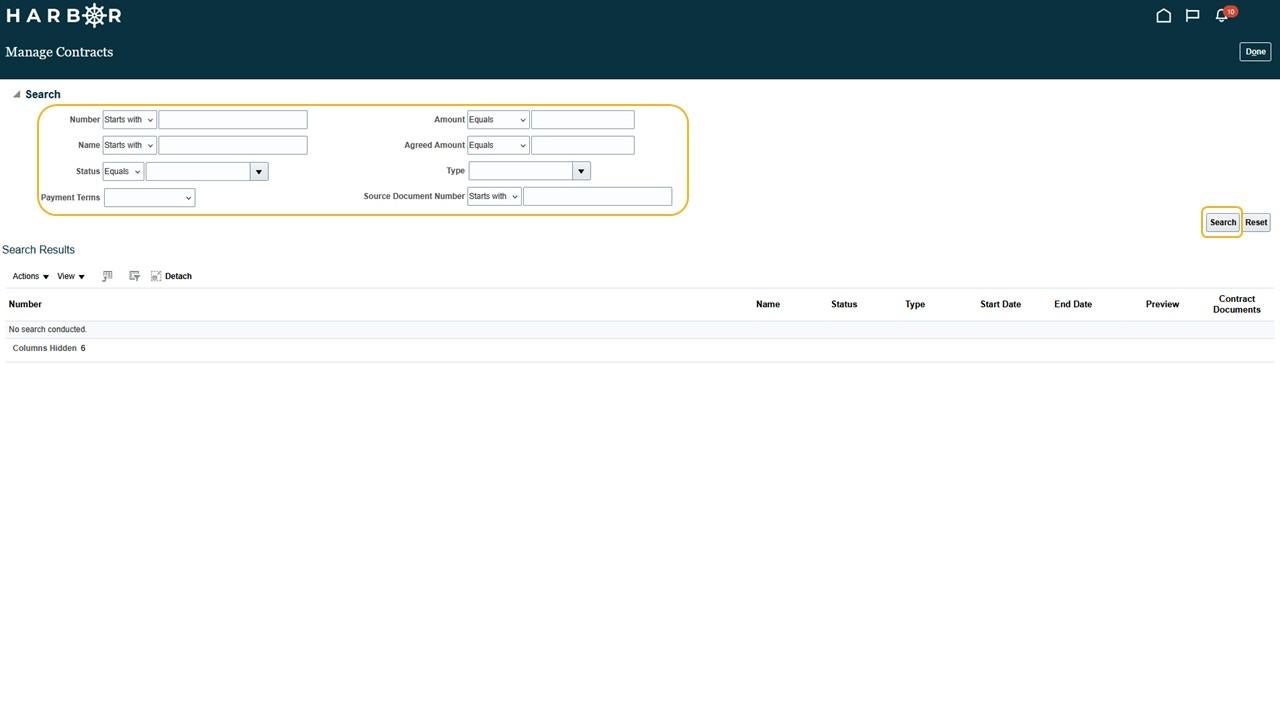The image size is (1280, 720).
Task: Open the Home icon in header
Action: 1163,15
